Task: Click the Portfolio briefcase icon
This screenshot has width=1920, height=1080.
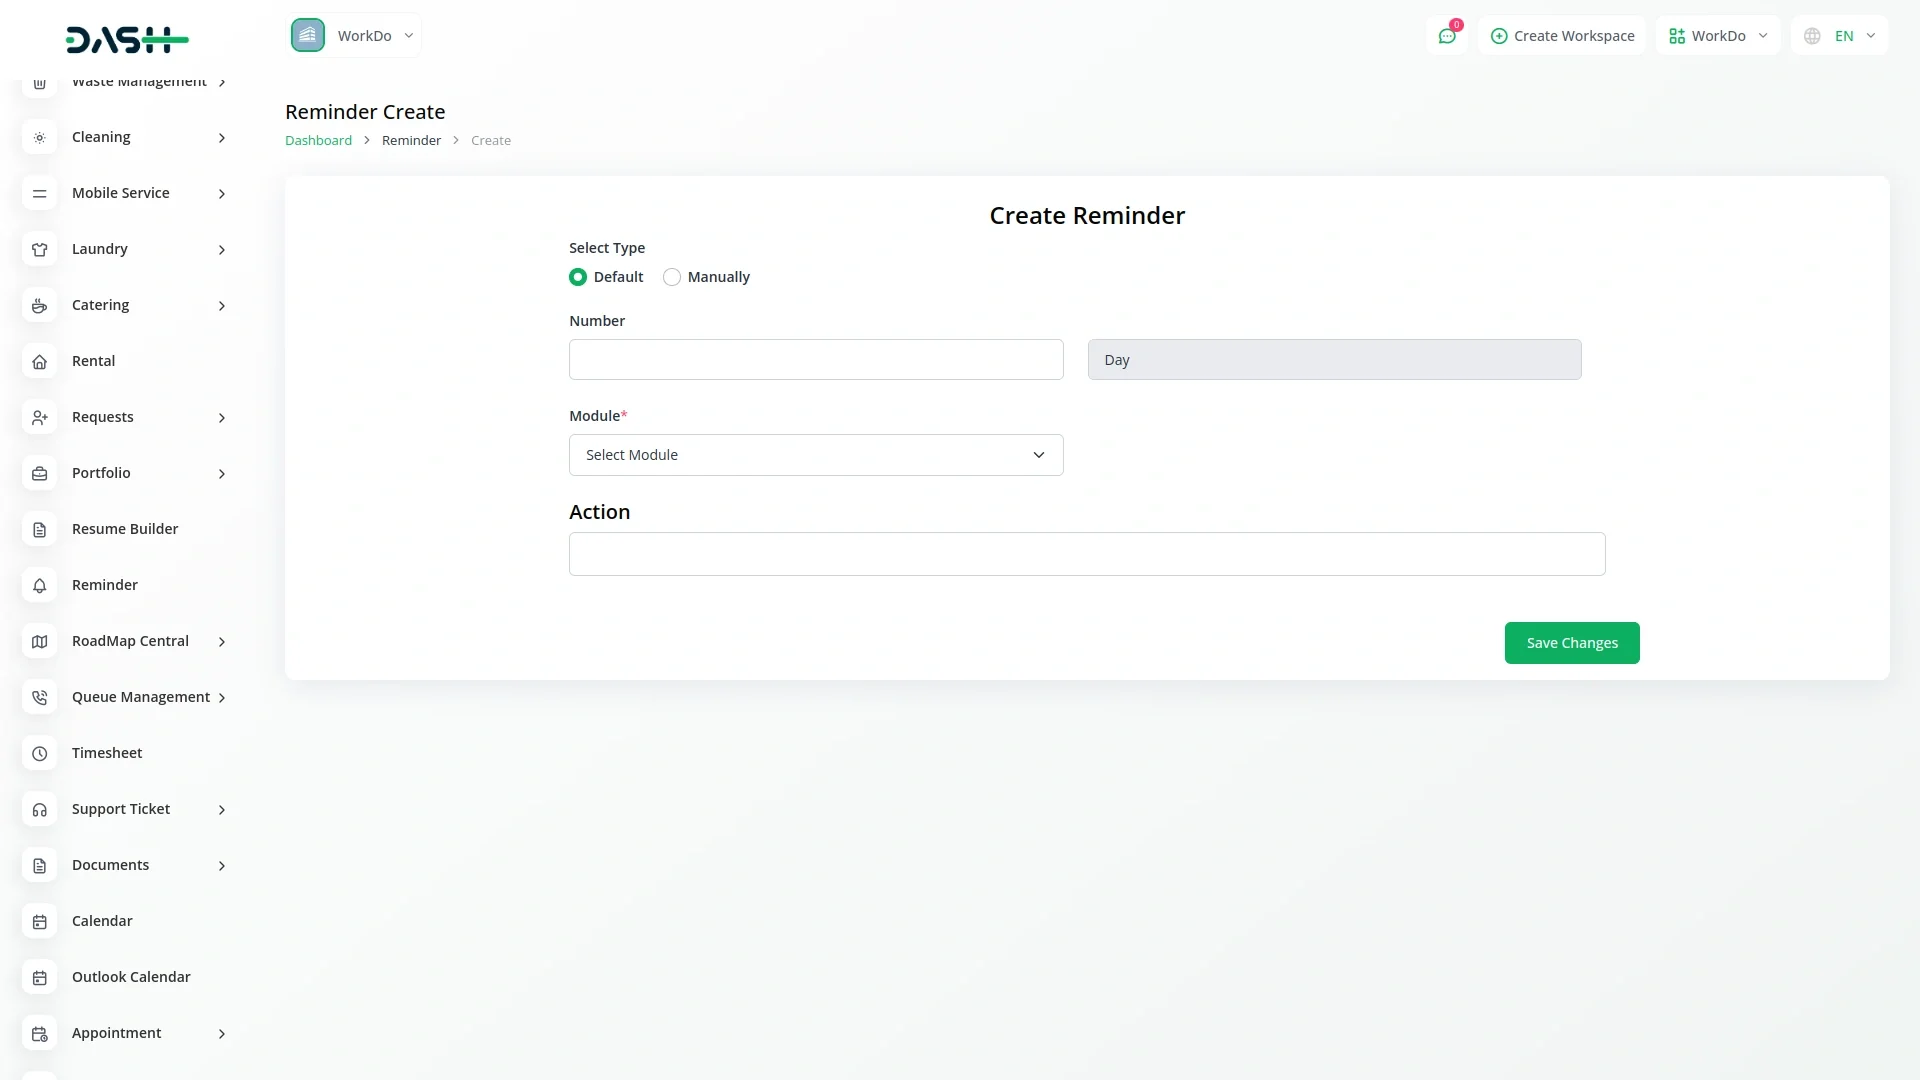Action: [x=39, y=473]
